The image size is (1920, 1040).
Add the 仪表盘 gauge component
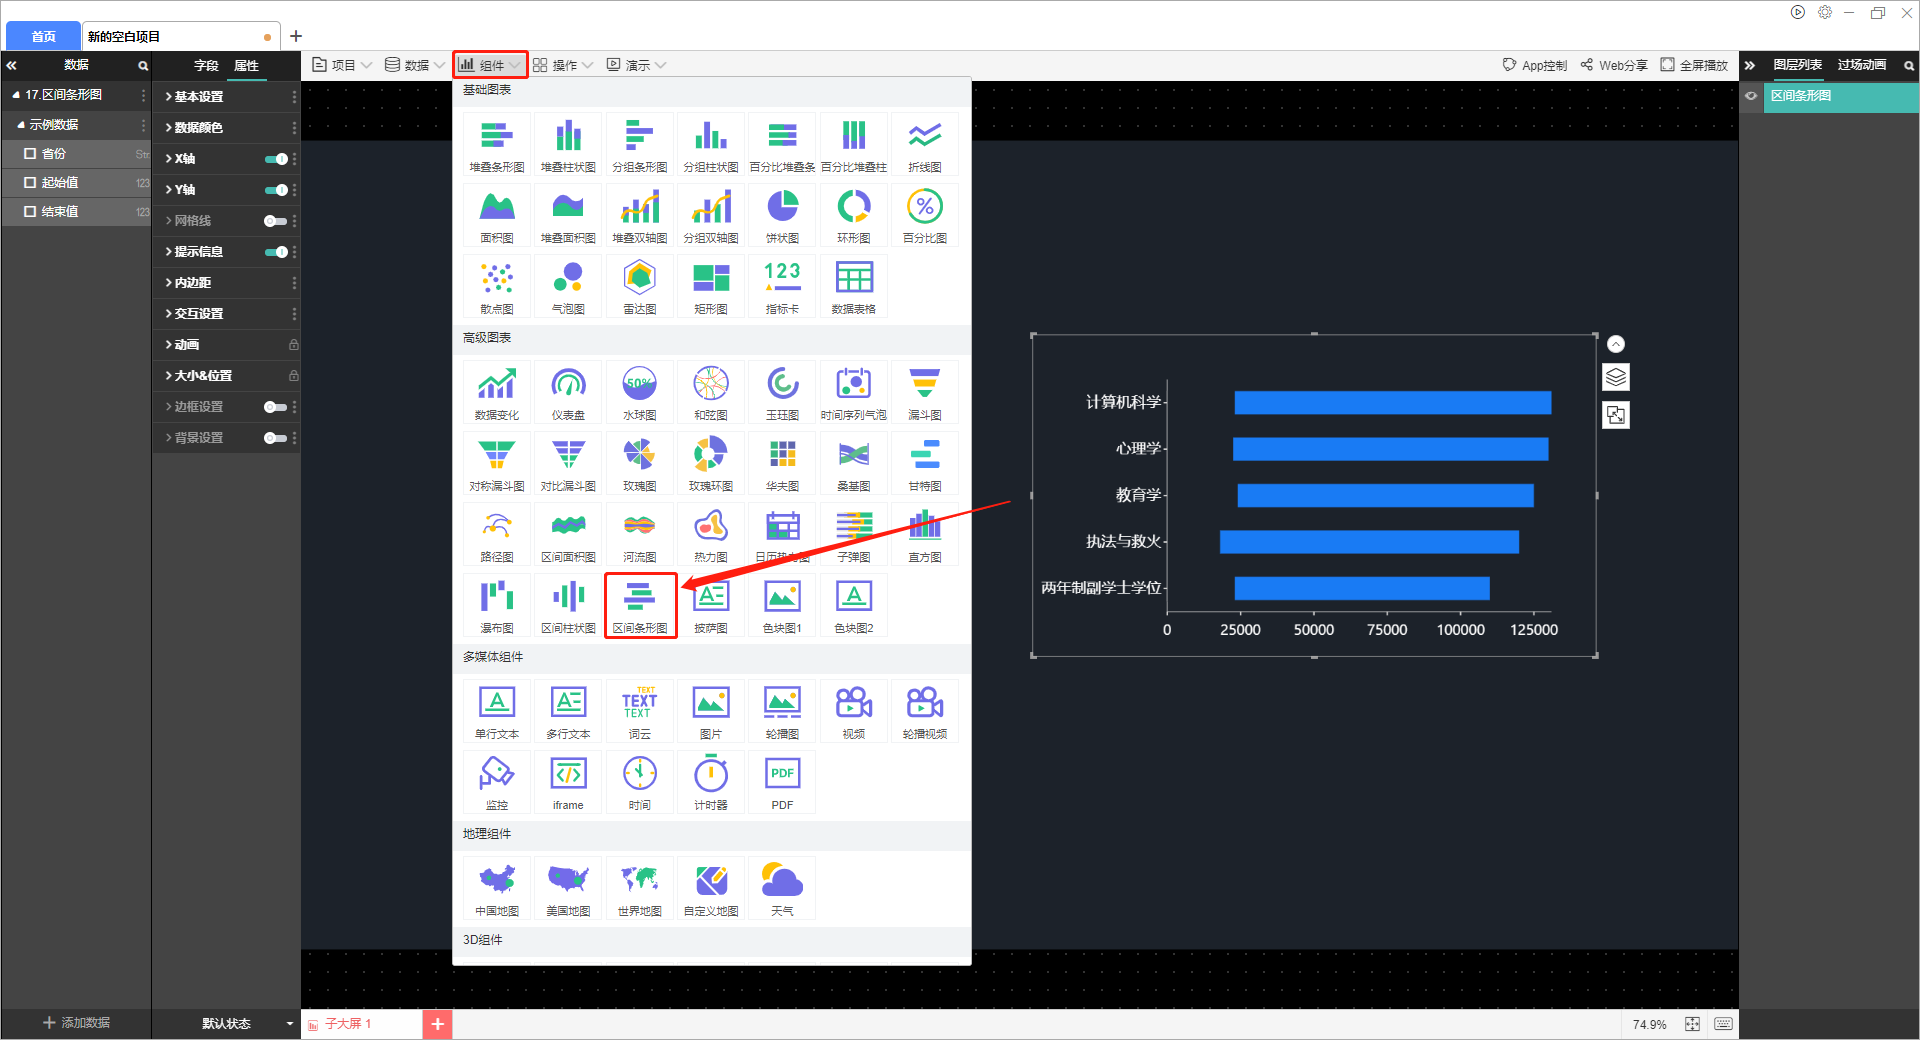(568, 392)
